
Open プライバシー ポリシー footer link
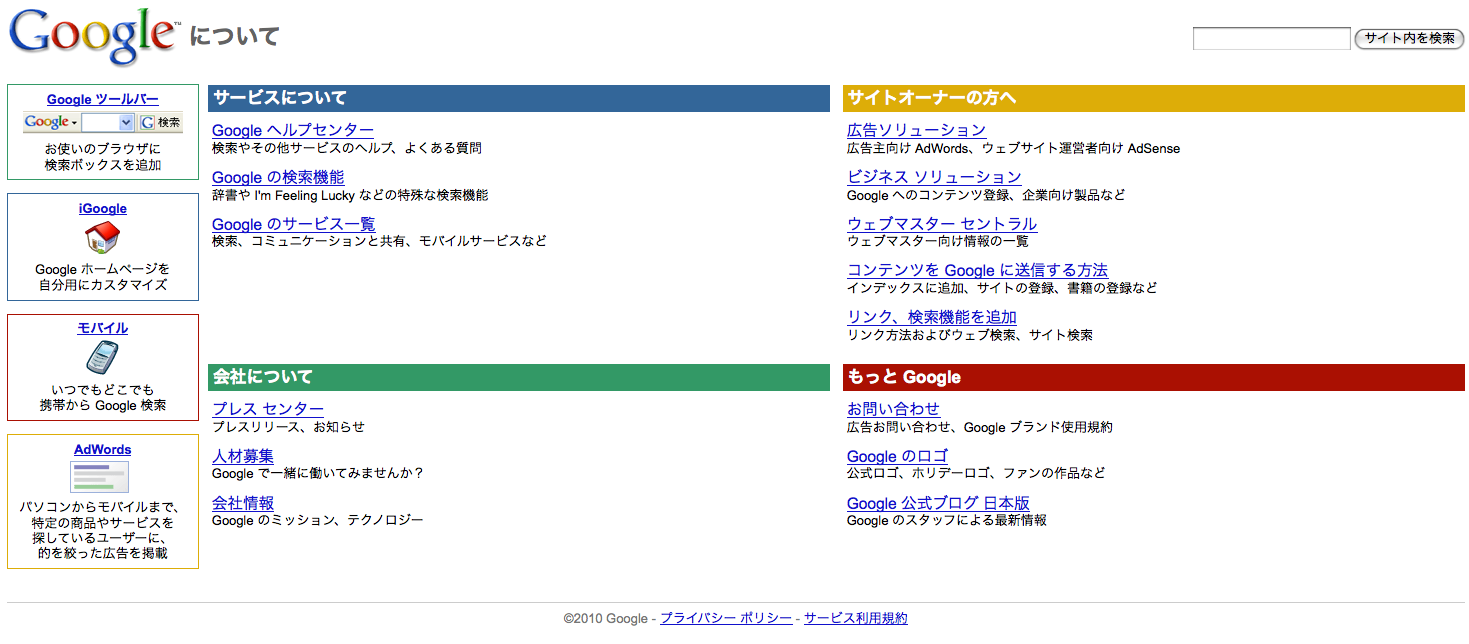pyautogui.click(x=726, y=619)
